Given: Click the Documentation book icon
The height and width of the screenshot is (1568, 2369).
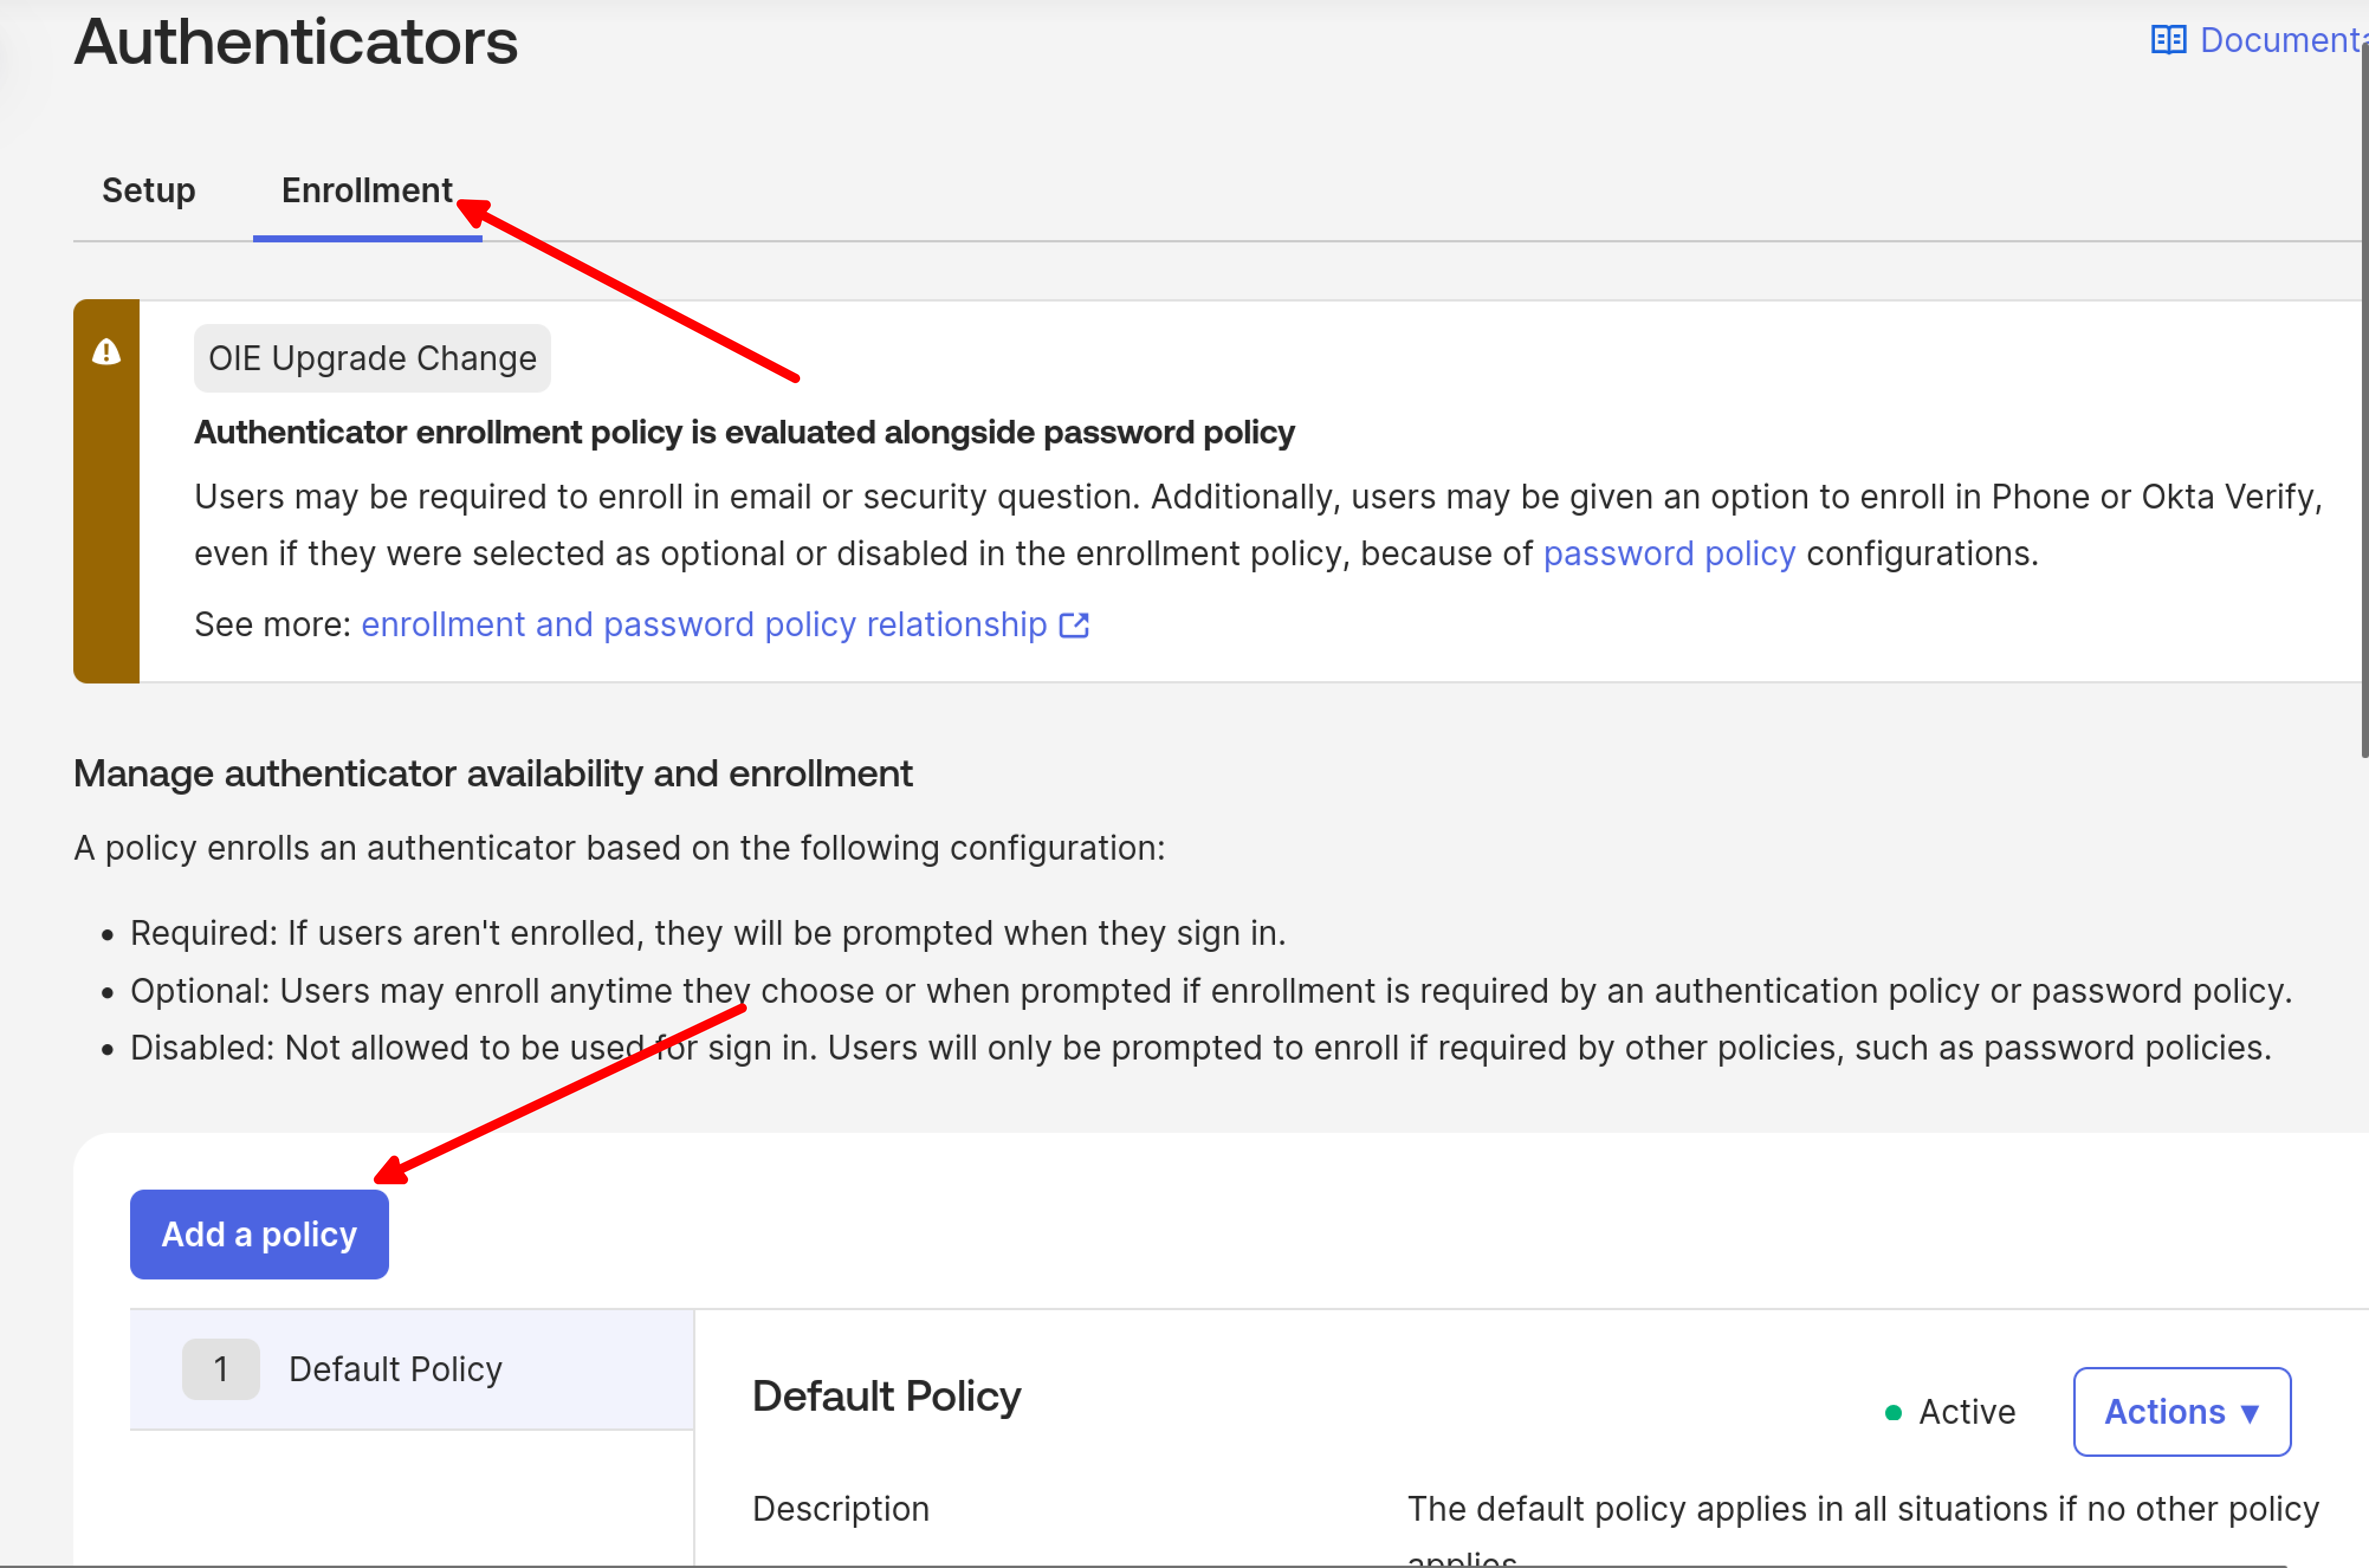Looking at the screenshot, I should pos(2168,40).
